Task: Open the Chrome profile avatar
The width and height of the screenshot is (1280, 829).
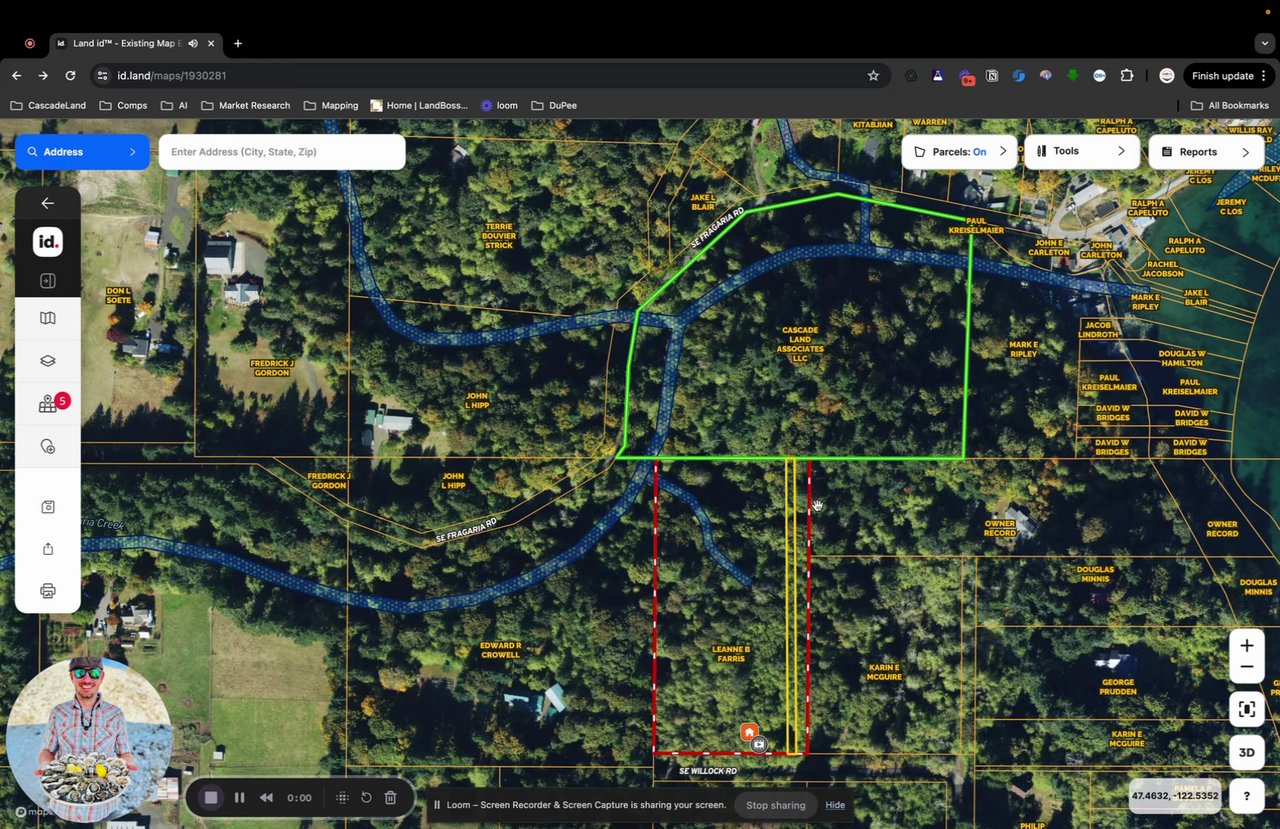Action: 1166,76
